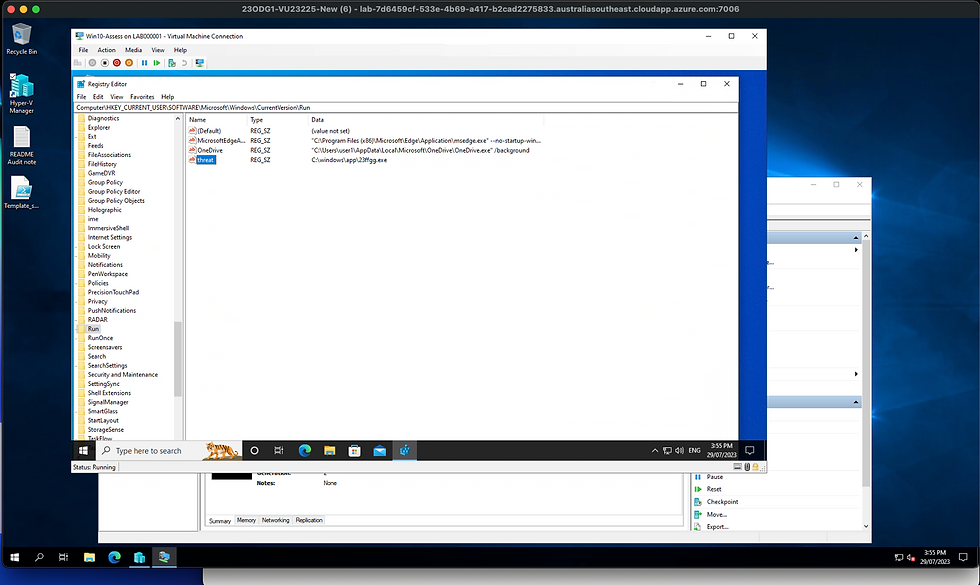Click Reset action in Hyper-V Actions pane
The image size is (980, 585).
(x=714, y=489)
